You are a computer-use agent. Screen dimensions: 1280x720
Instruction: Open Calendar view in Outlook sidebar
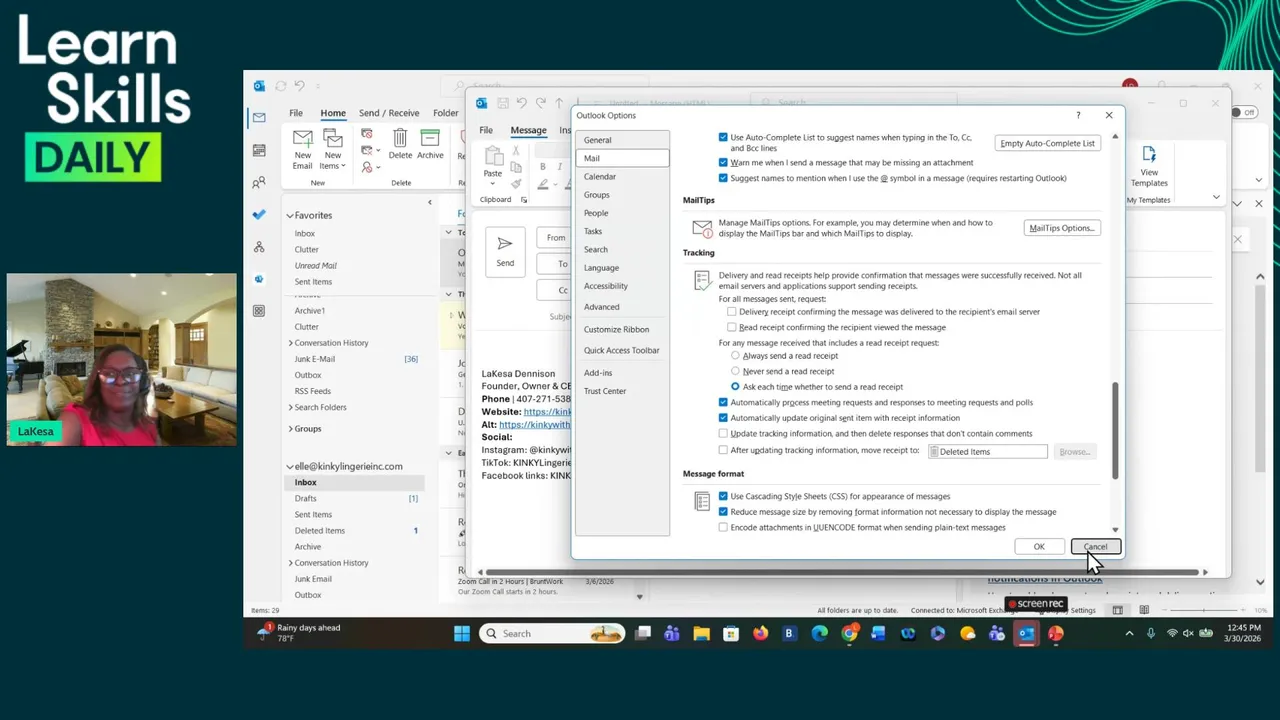coord(259,150)
